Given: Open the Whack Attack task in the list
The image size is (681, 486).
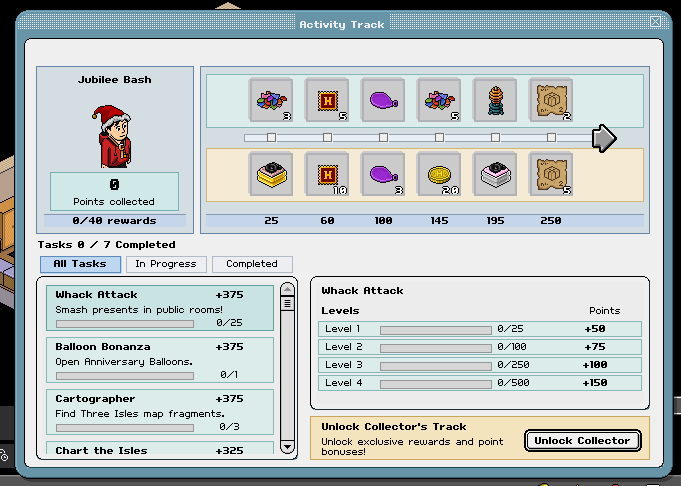Looking at the screenshot, I should point(160,308).
